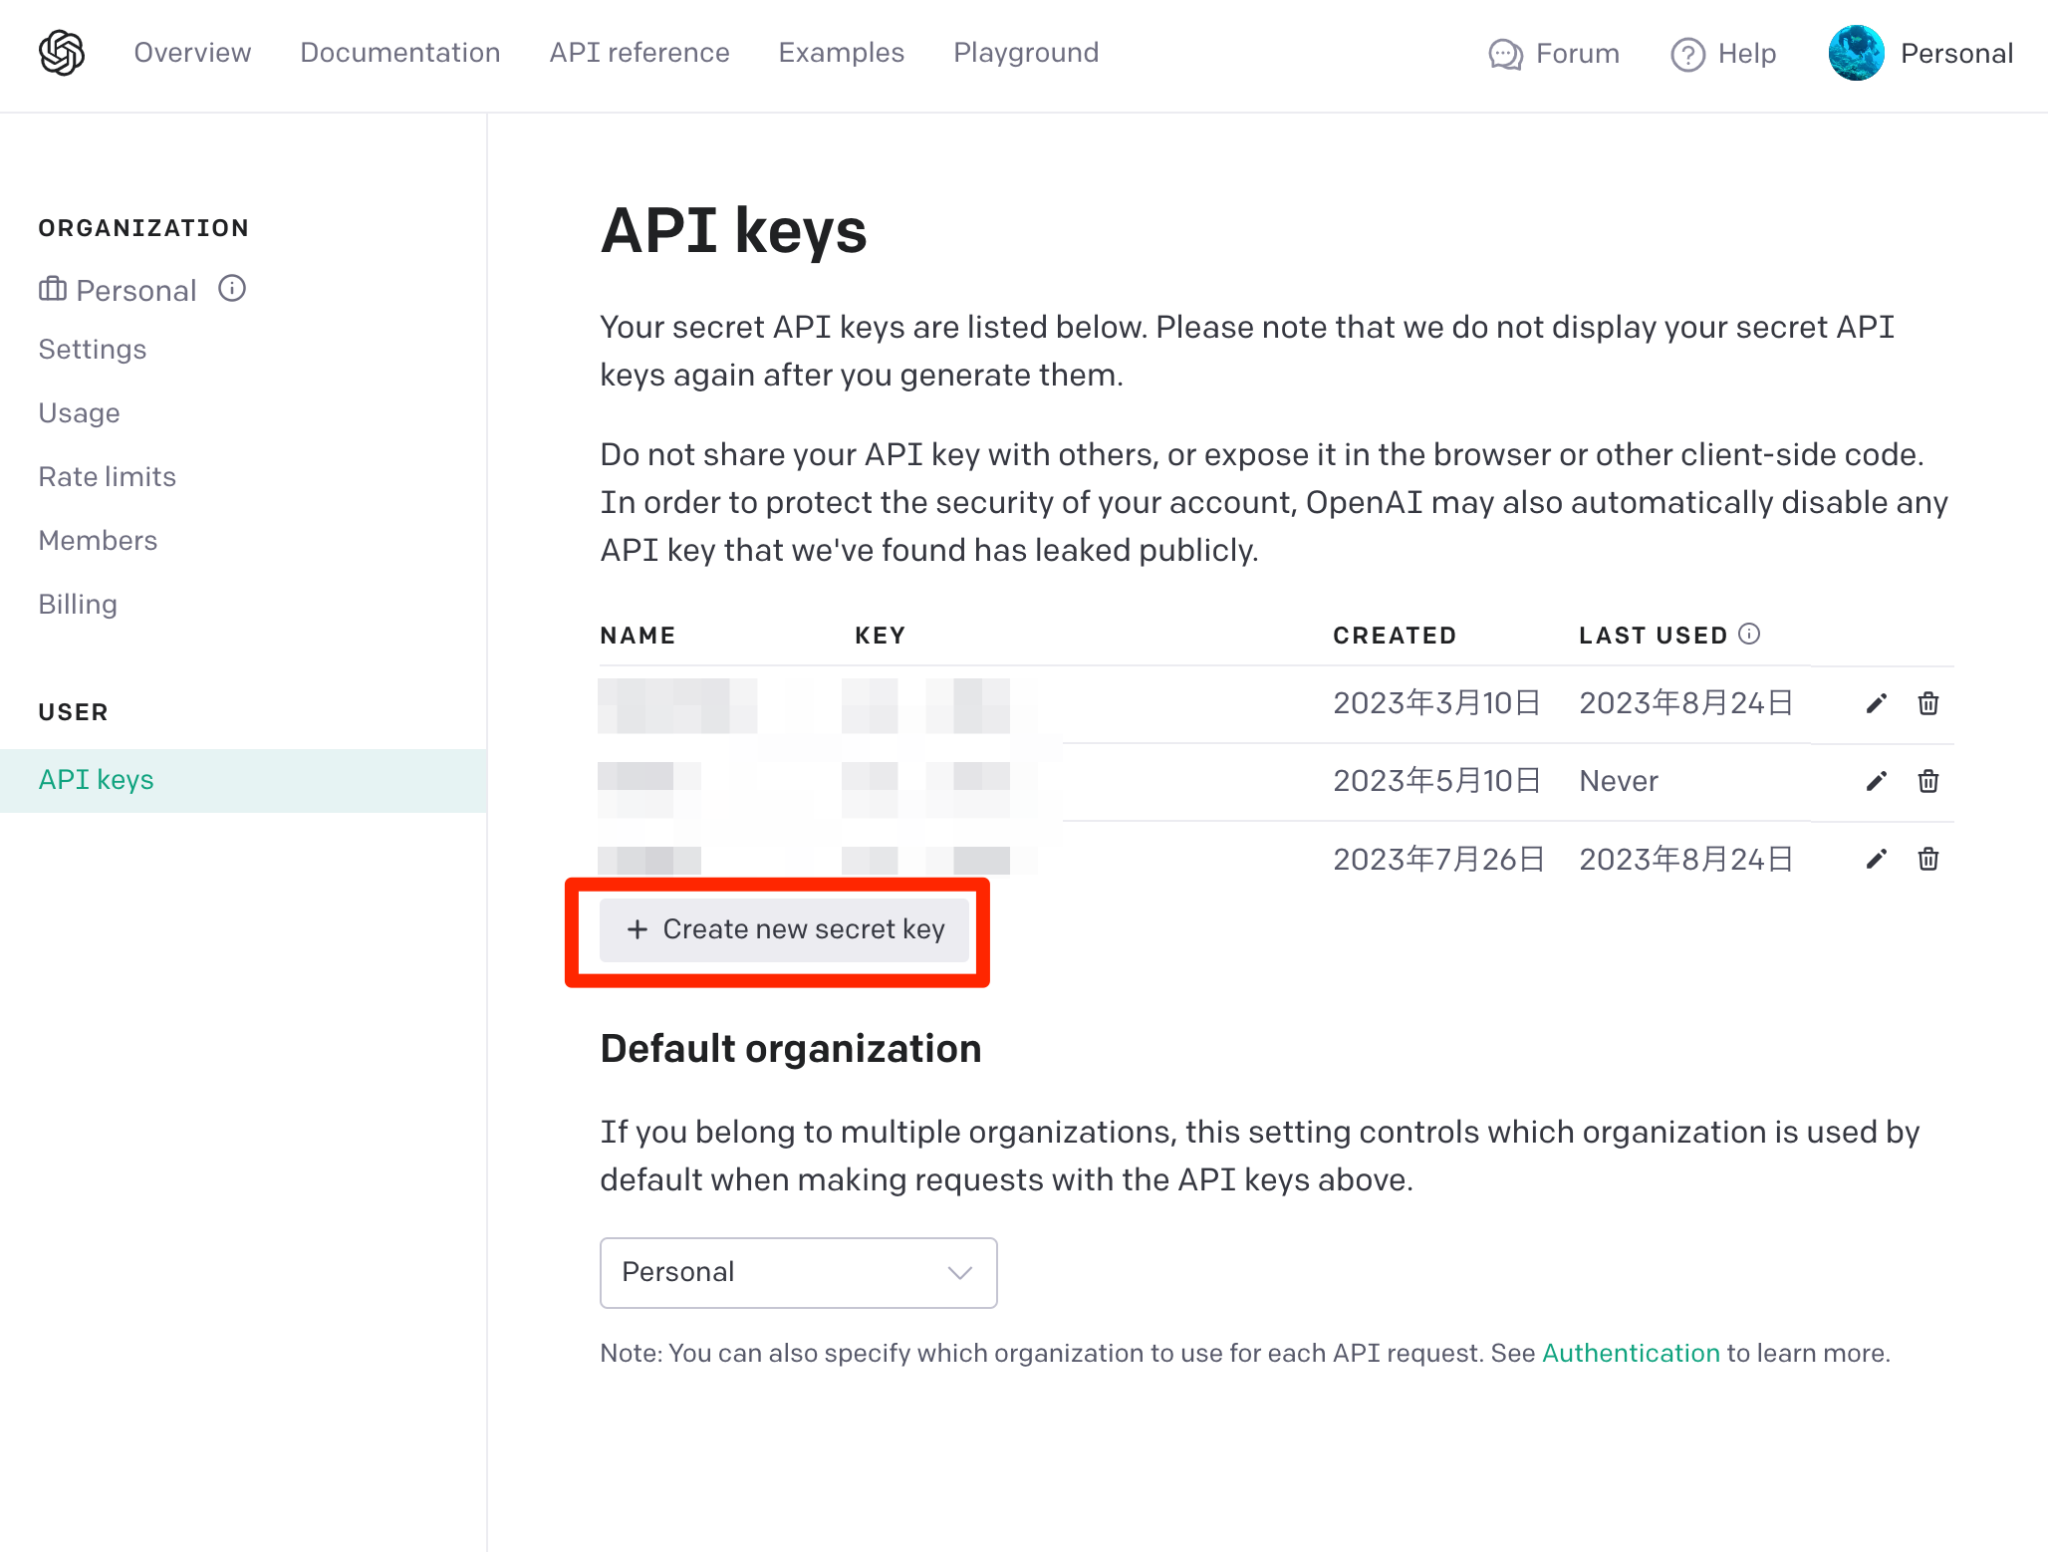Click the Personal profile avatar
The height and width of the screenshot is (1552, 2048).
coord(1858,54)
